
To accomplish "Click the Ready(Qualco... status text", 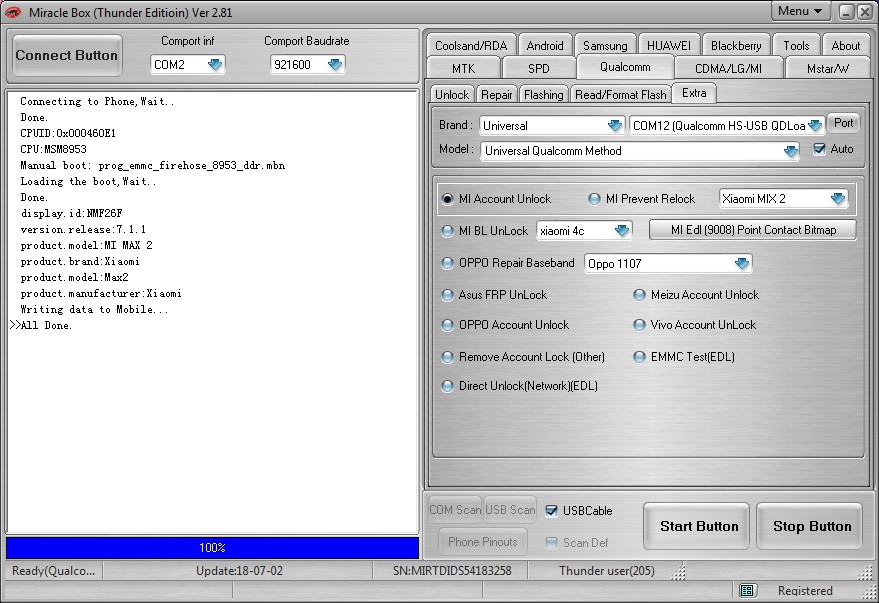I will click(53, 570).
